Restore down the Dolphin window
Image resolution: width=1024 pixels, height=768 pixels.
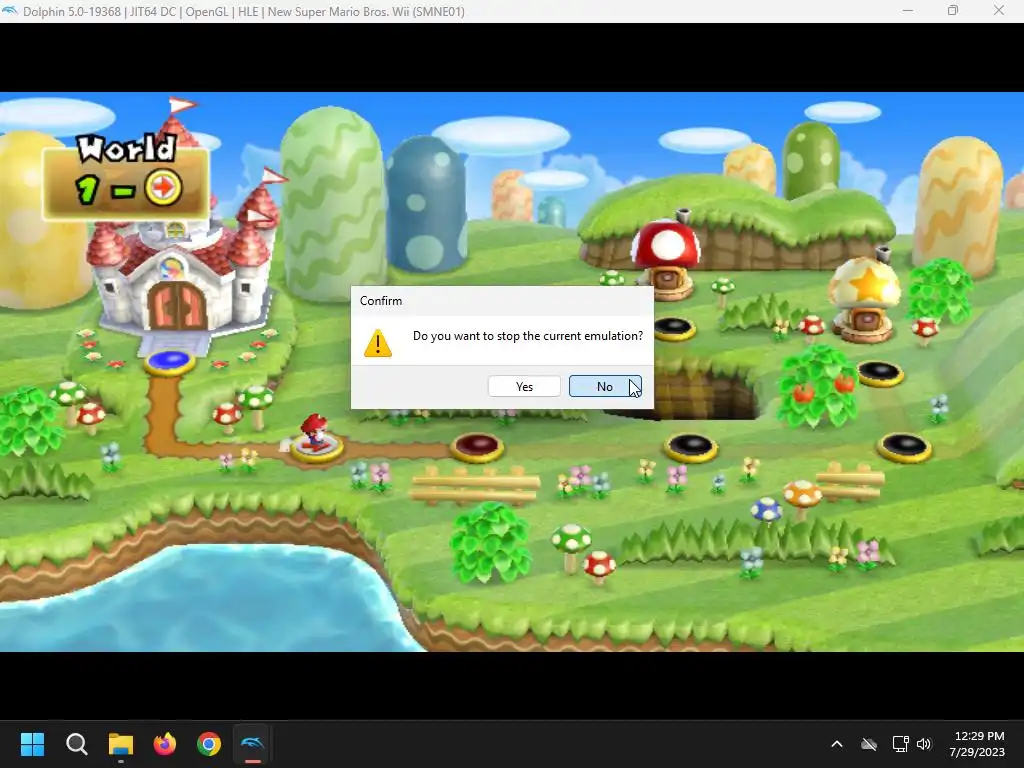tap(953, 11)
